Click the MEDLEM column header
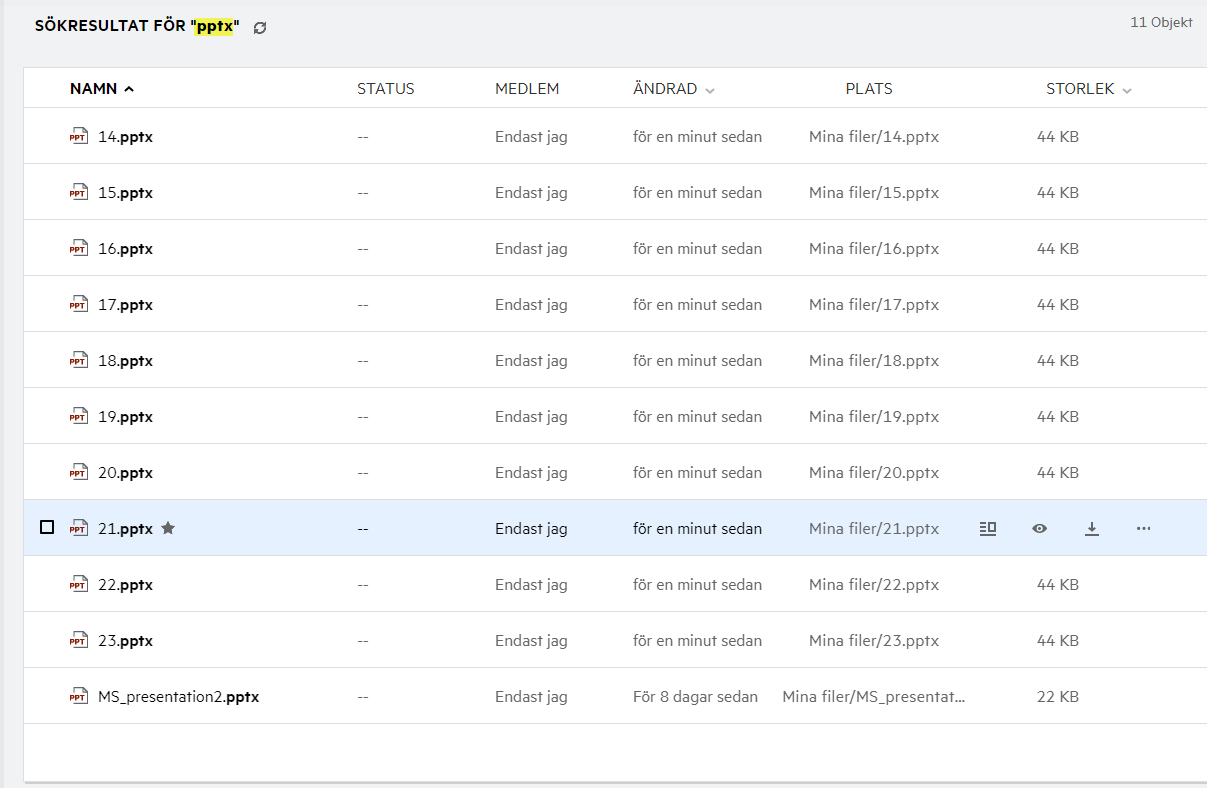This screenshot has height=788, width=1207. pos(527,89)
